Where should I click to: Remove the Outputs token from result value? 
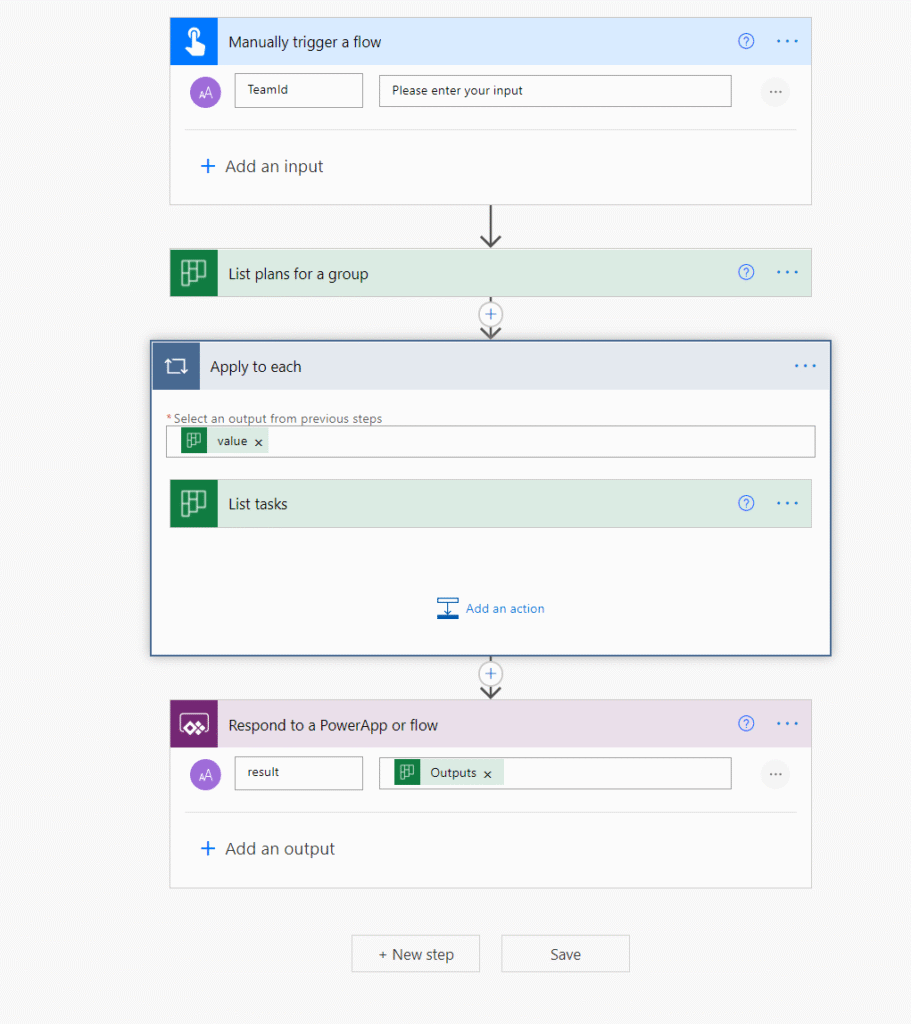487,775
